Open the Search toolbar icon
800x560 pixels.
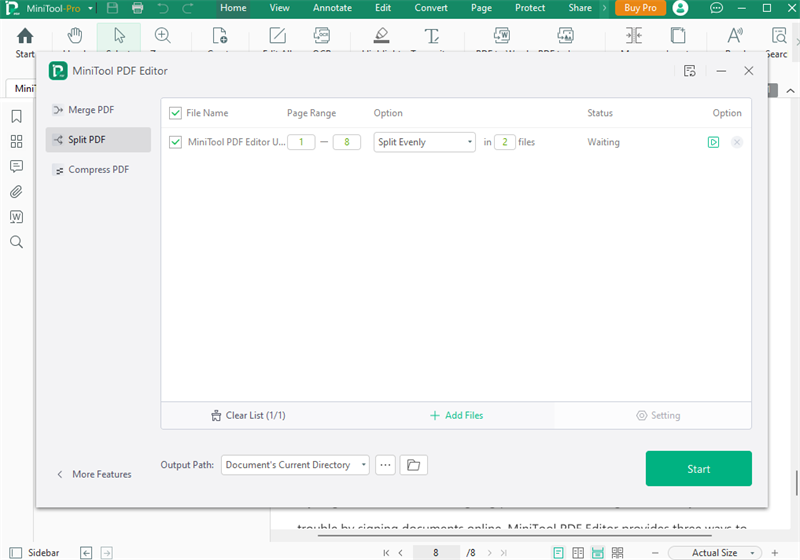[779, 36]
